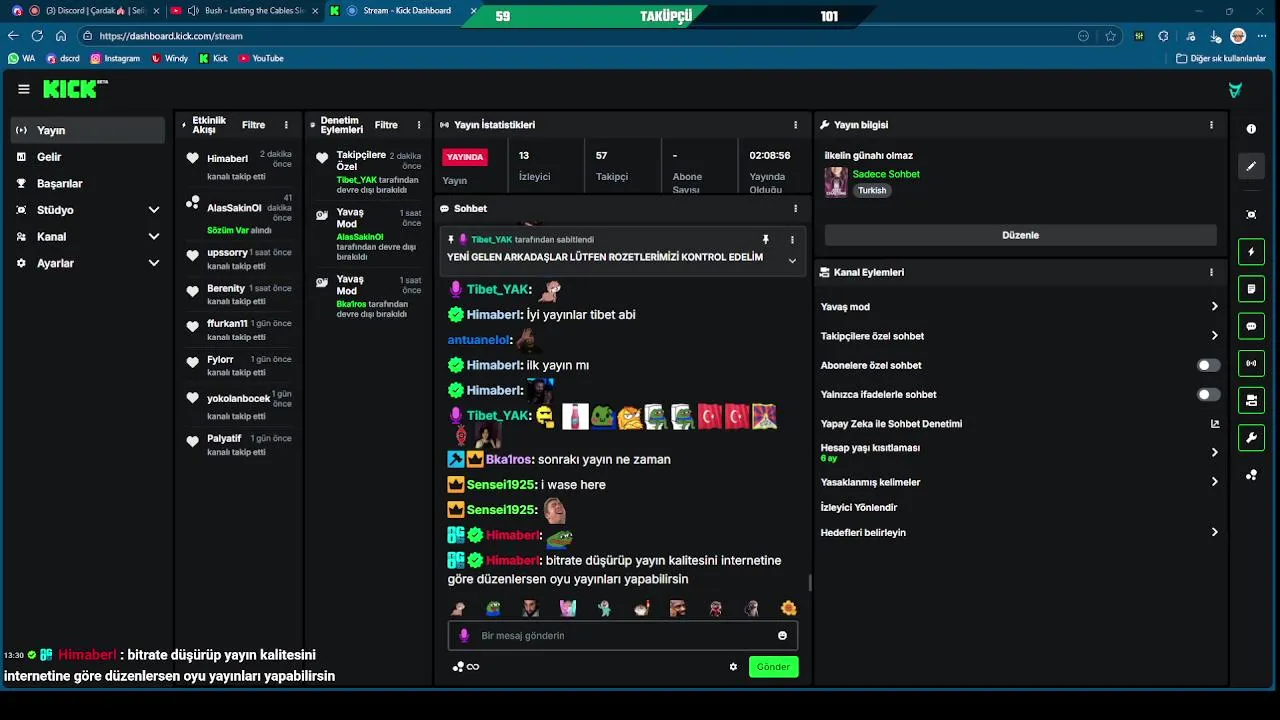Open the three-dot menu of Etkinlik Akışı panel
Viewport: 1280px width, 720px height.
(x=286, y=125)
